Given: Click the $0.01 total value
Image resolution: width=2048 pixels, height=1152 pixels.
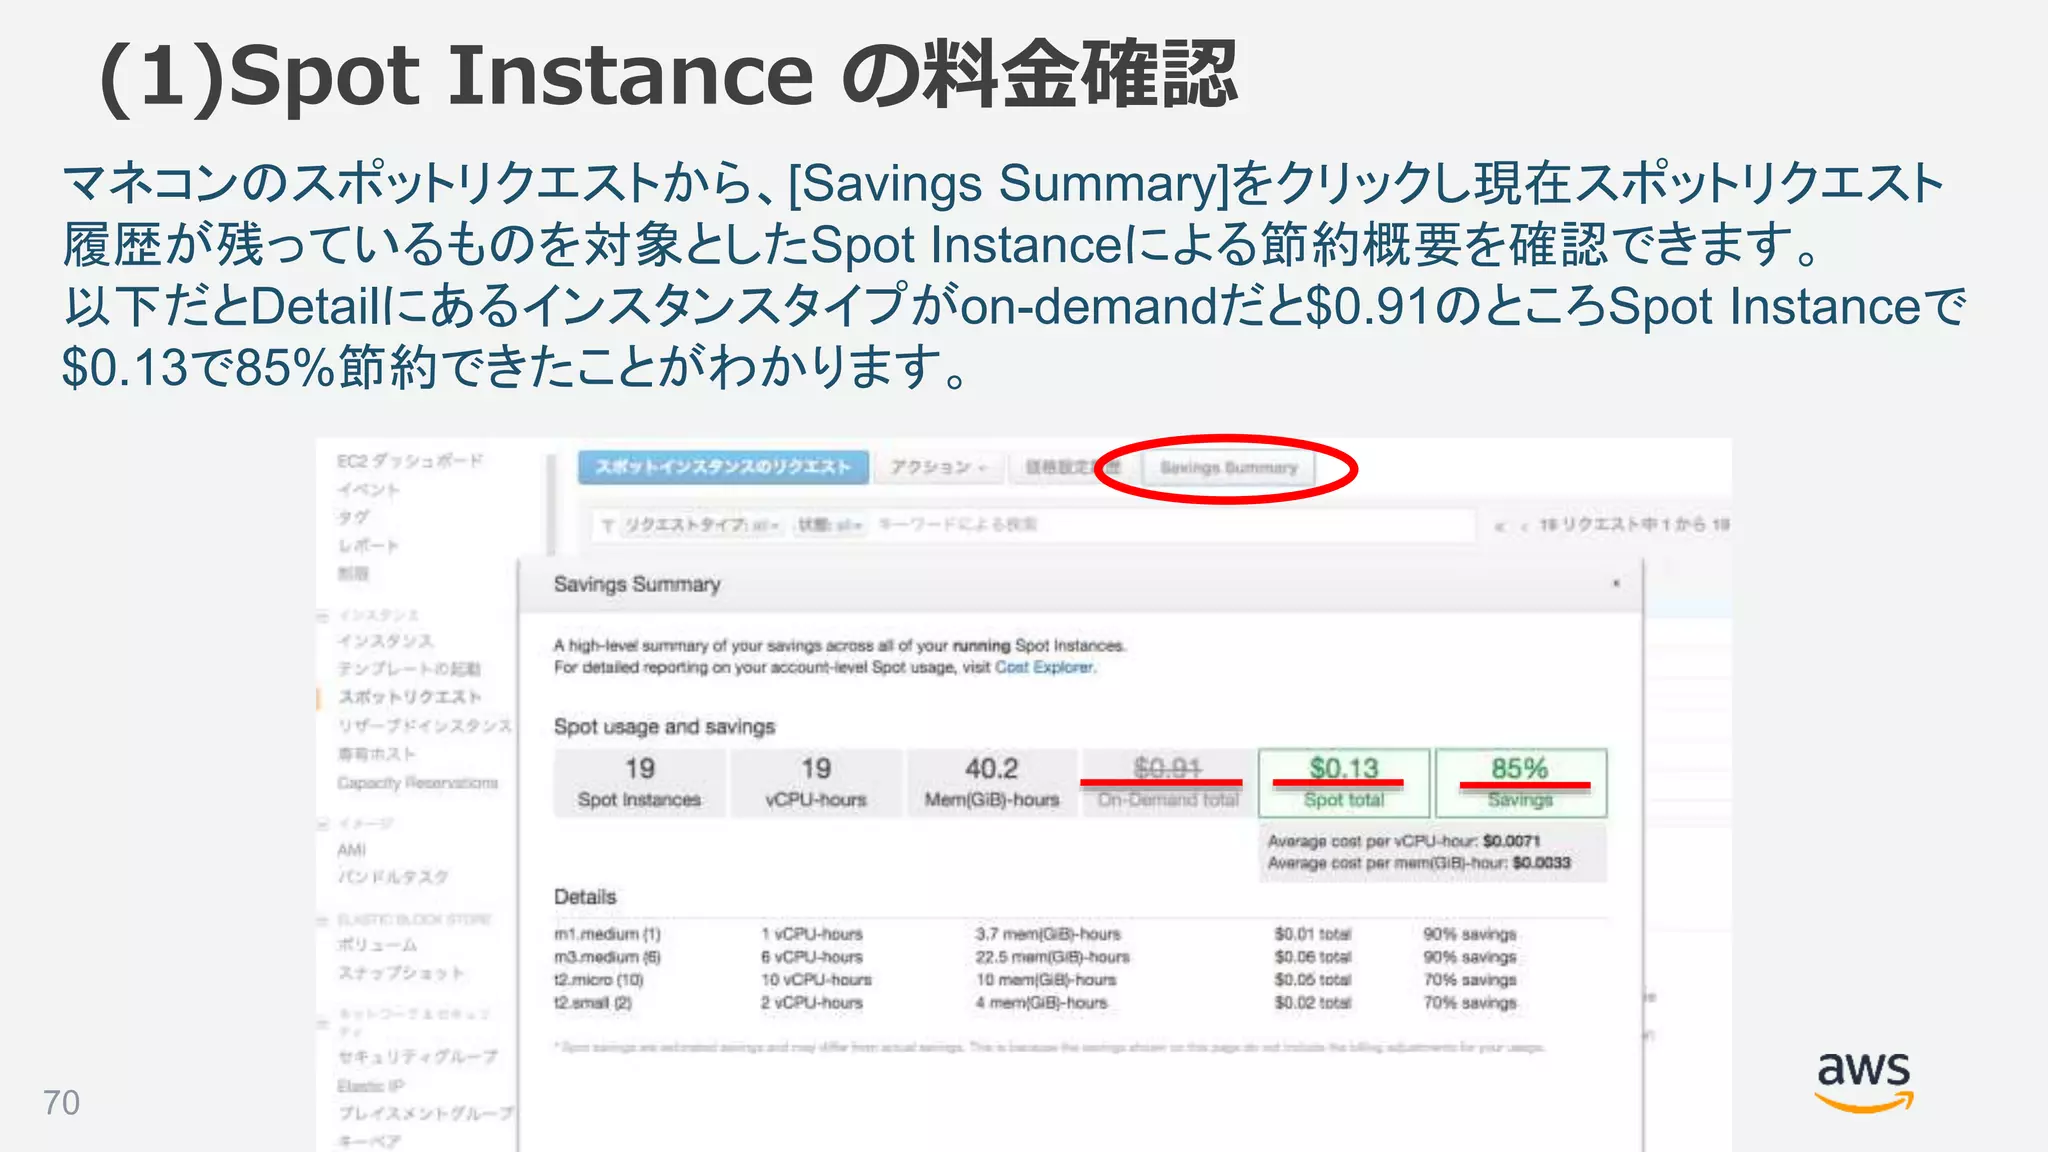Looking at the screenshot, I should [1313, 934].
